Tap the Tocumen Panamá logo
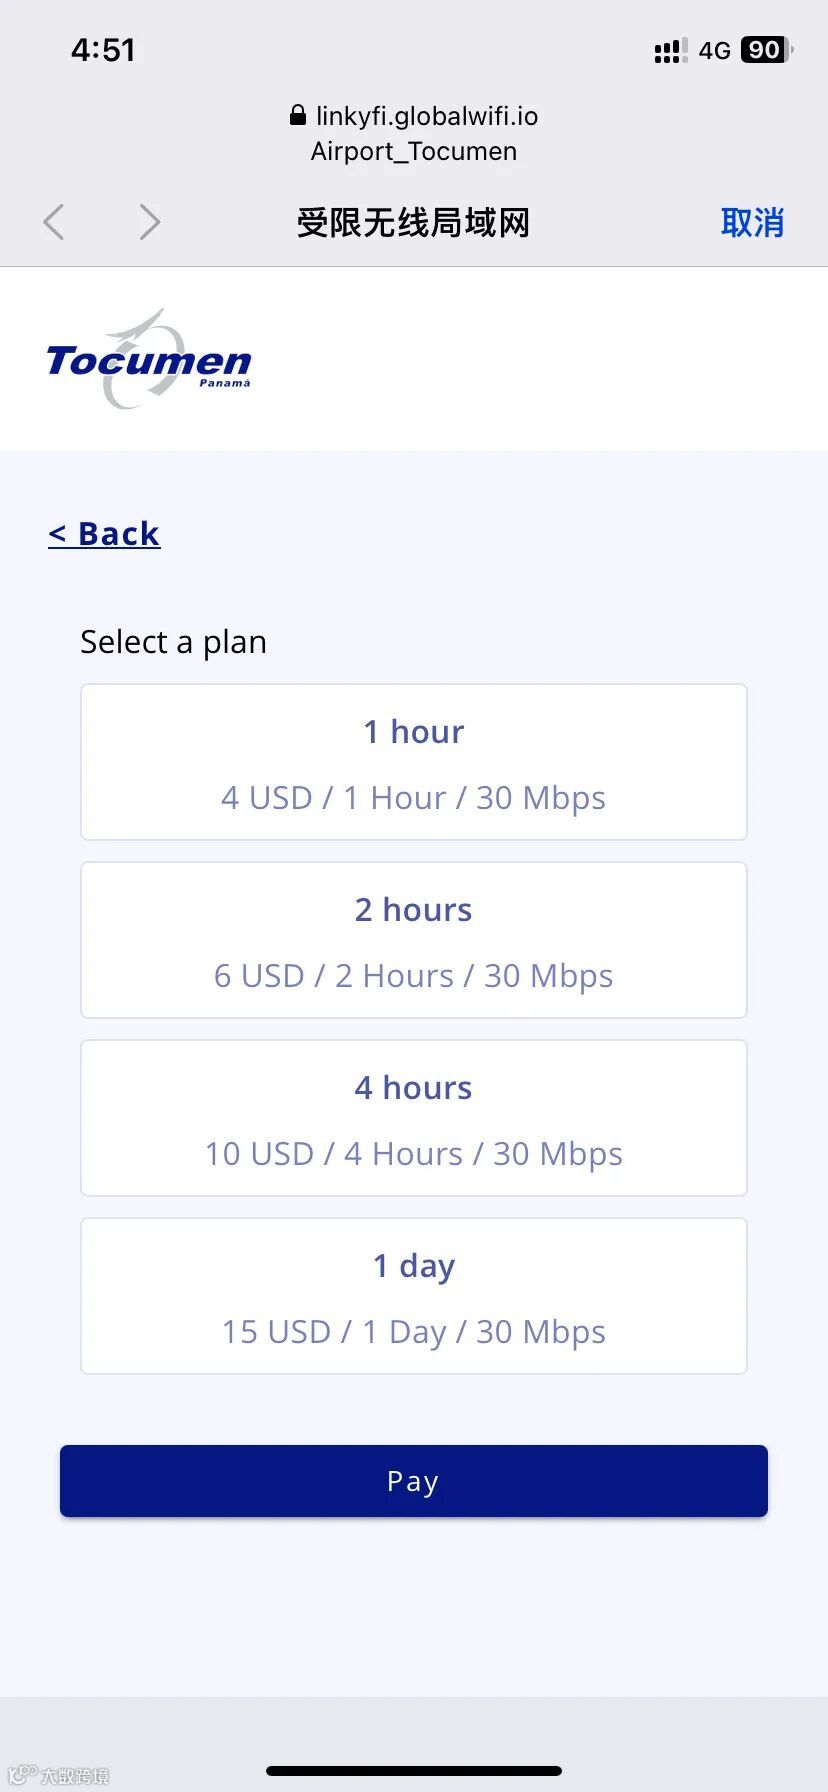Image resolution: width=828 pixels, height=1792 pixels. pyautogui.click(x=148, y=359)
